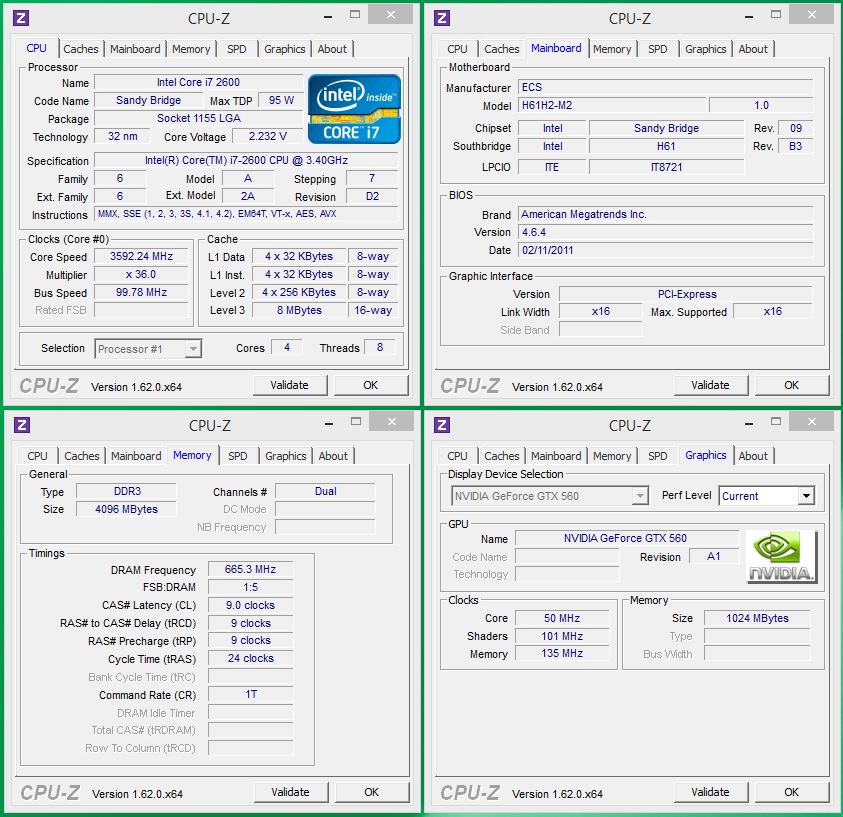Click the NVIDIA logo in the GPU section

tap(781, 557)
